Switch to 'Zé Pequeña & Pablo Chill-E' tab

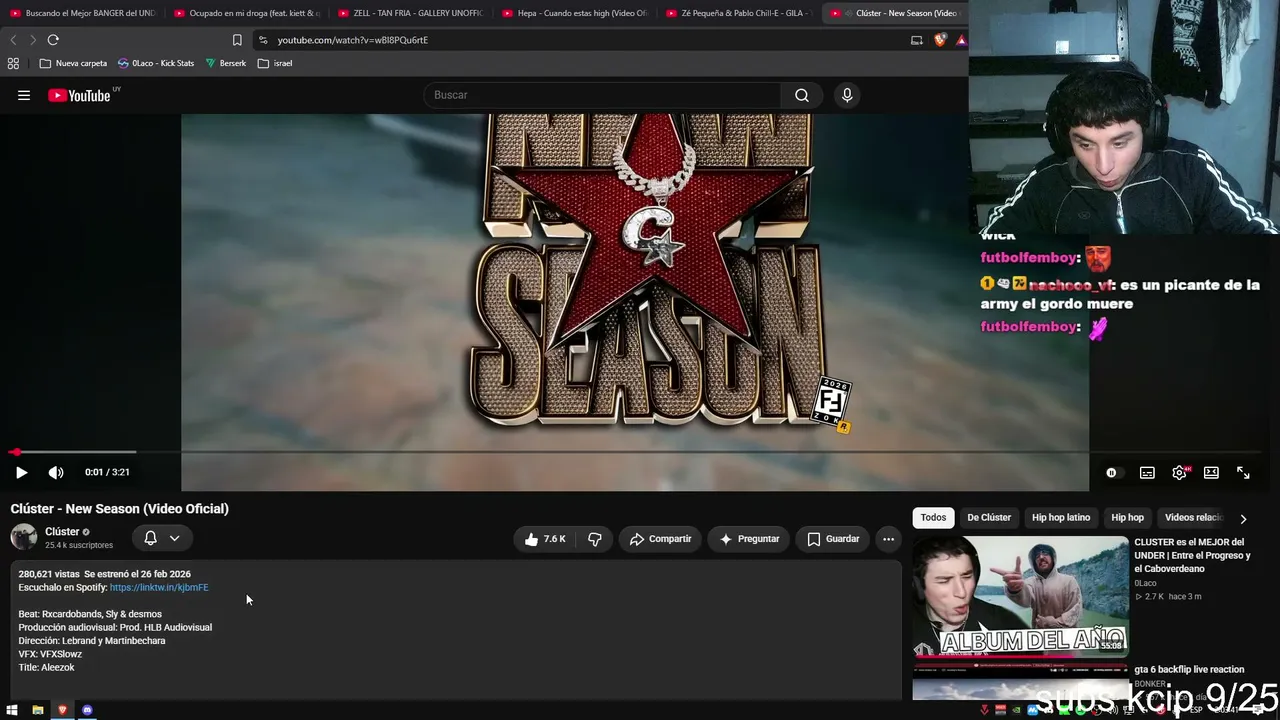coord(738,13)
